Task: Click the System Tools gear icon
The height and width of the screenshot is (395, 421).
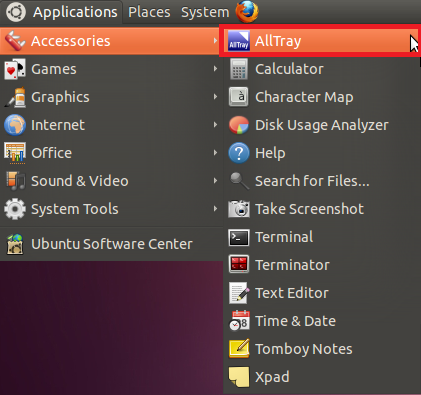Action: (x=15, y=209)
